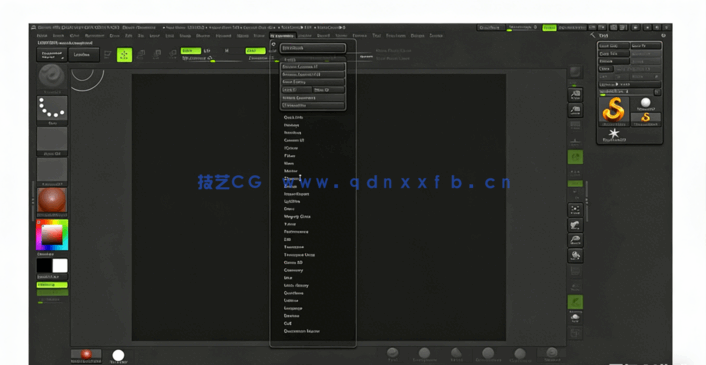Toggle the second green-lit button in the top toolbar
The height and width of the screenshot is (365, 706).
(x=255, y=51)
